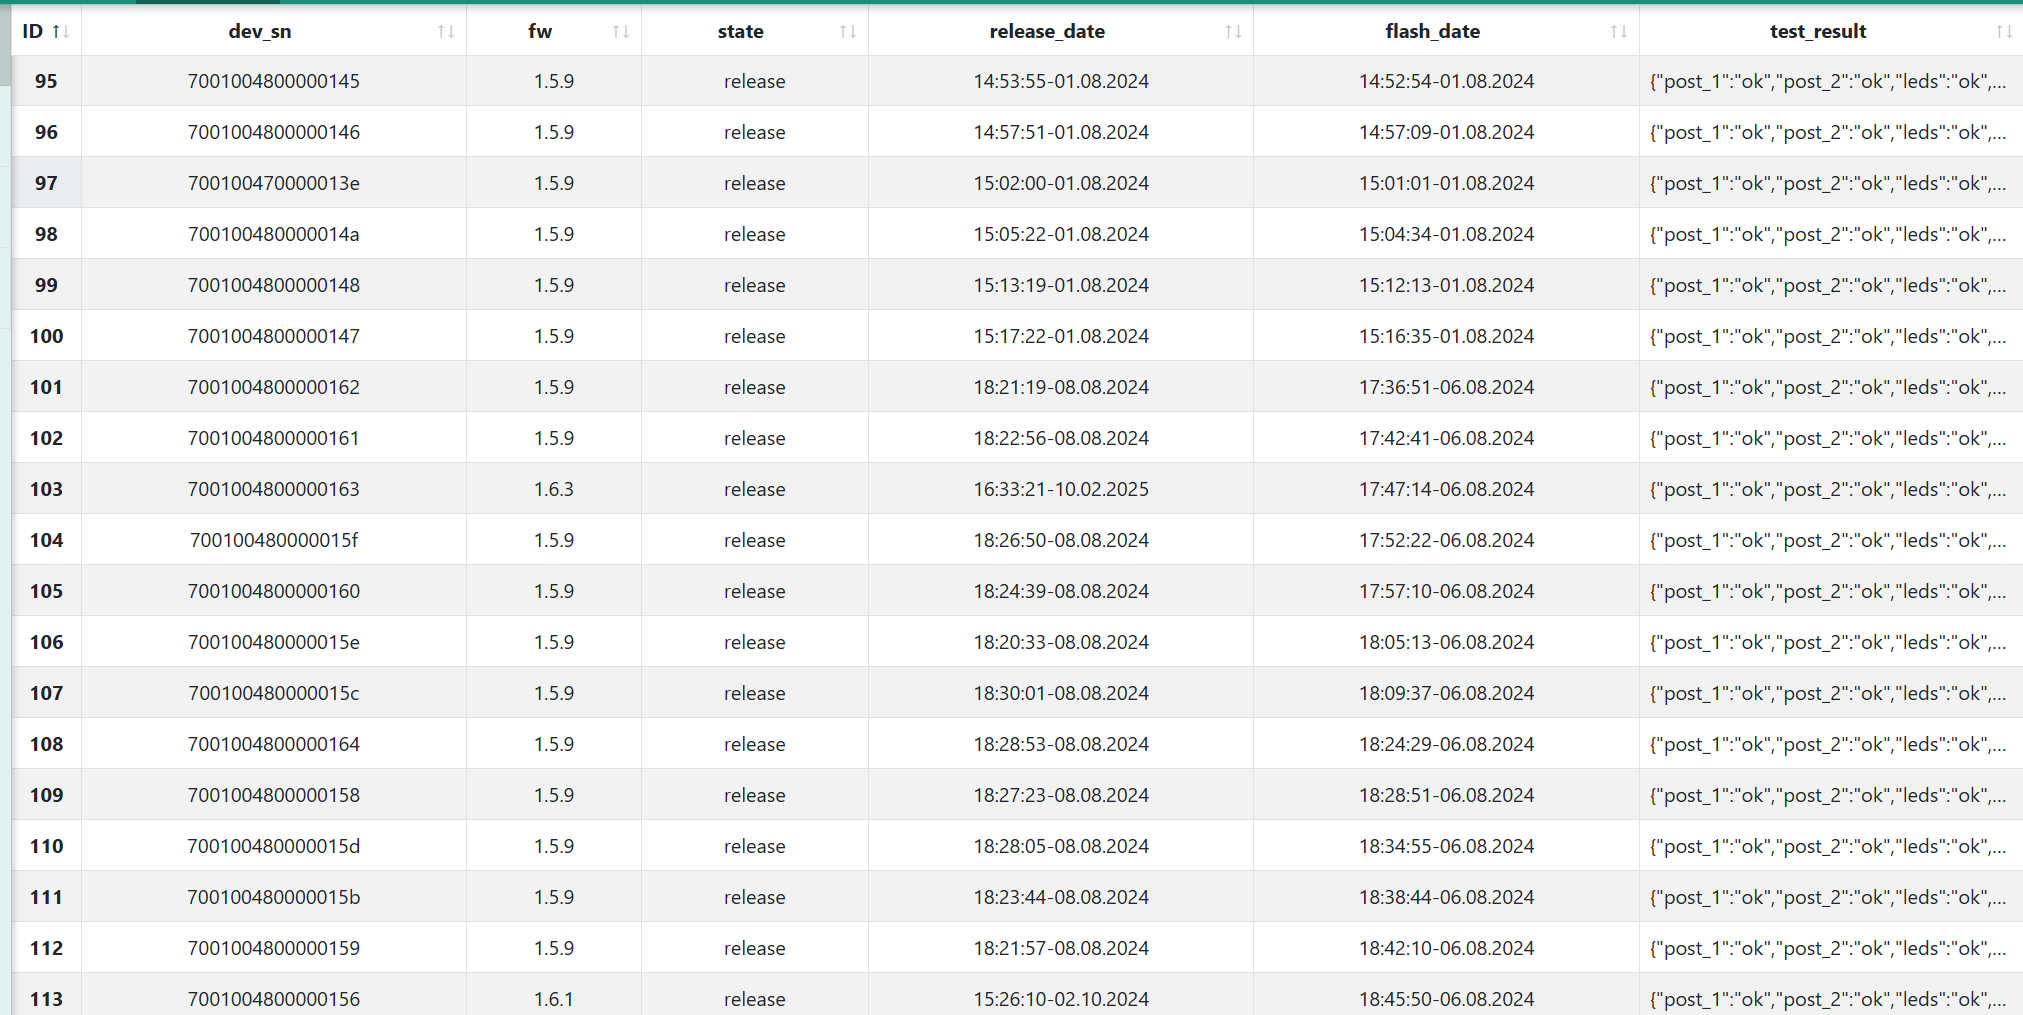Screen dimensions: 2023x1015
Task: Click serial 700100480000015f
Action: tap(274, 540)
